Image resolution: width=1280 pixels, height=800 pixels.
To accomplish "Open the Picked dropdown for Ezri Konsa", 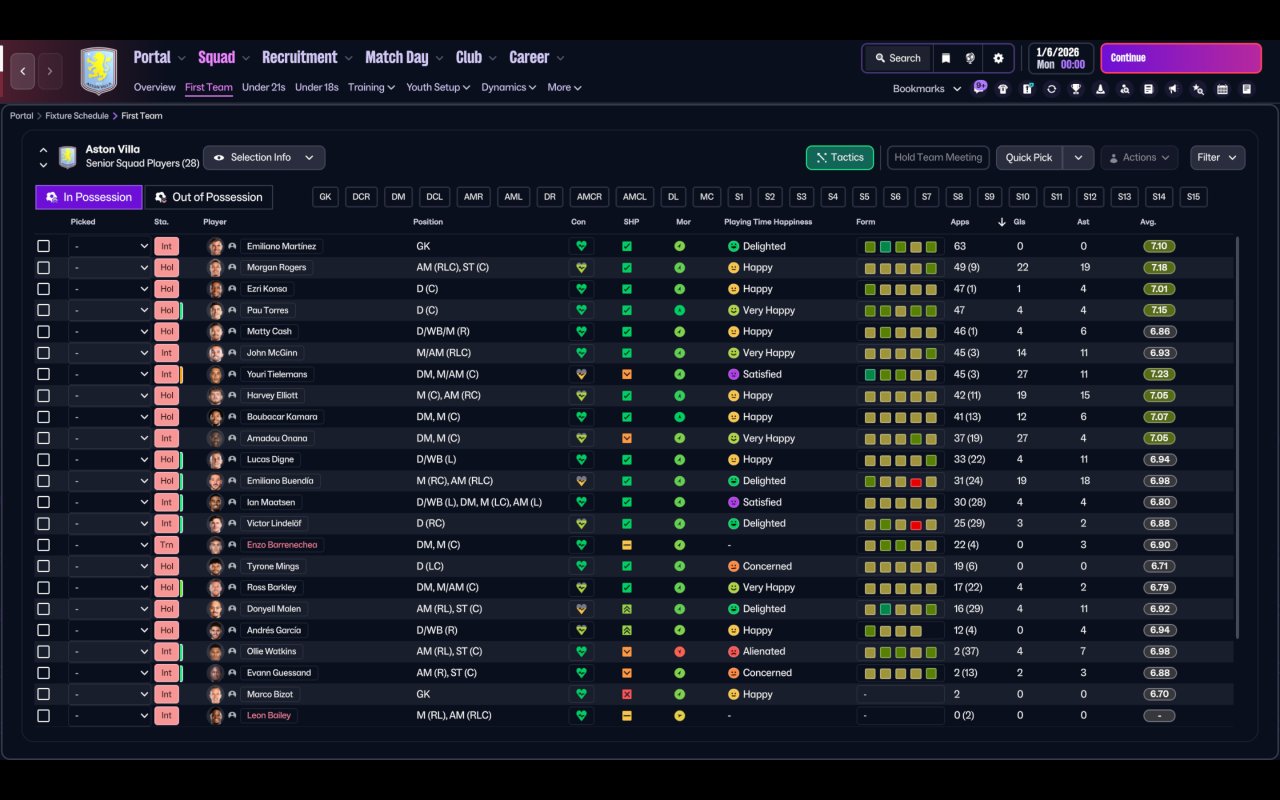I will coord(110,289).
